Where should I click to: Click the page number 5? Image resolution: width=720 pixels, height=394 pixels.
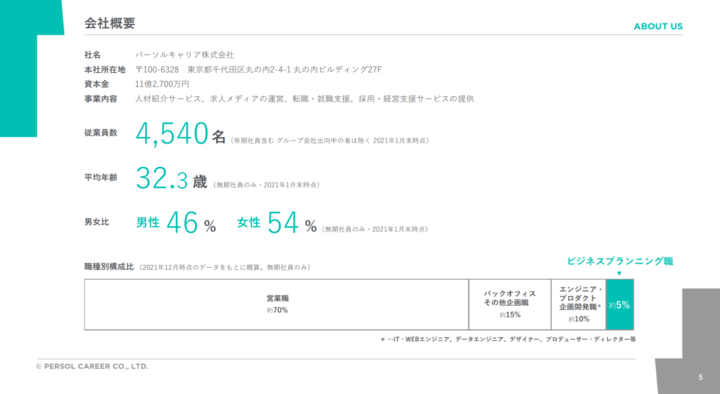700,377
